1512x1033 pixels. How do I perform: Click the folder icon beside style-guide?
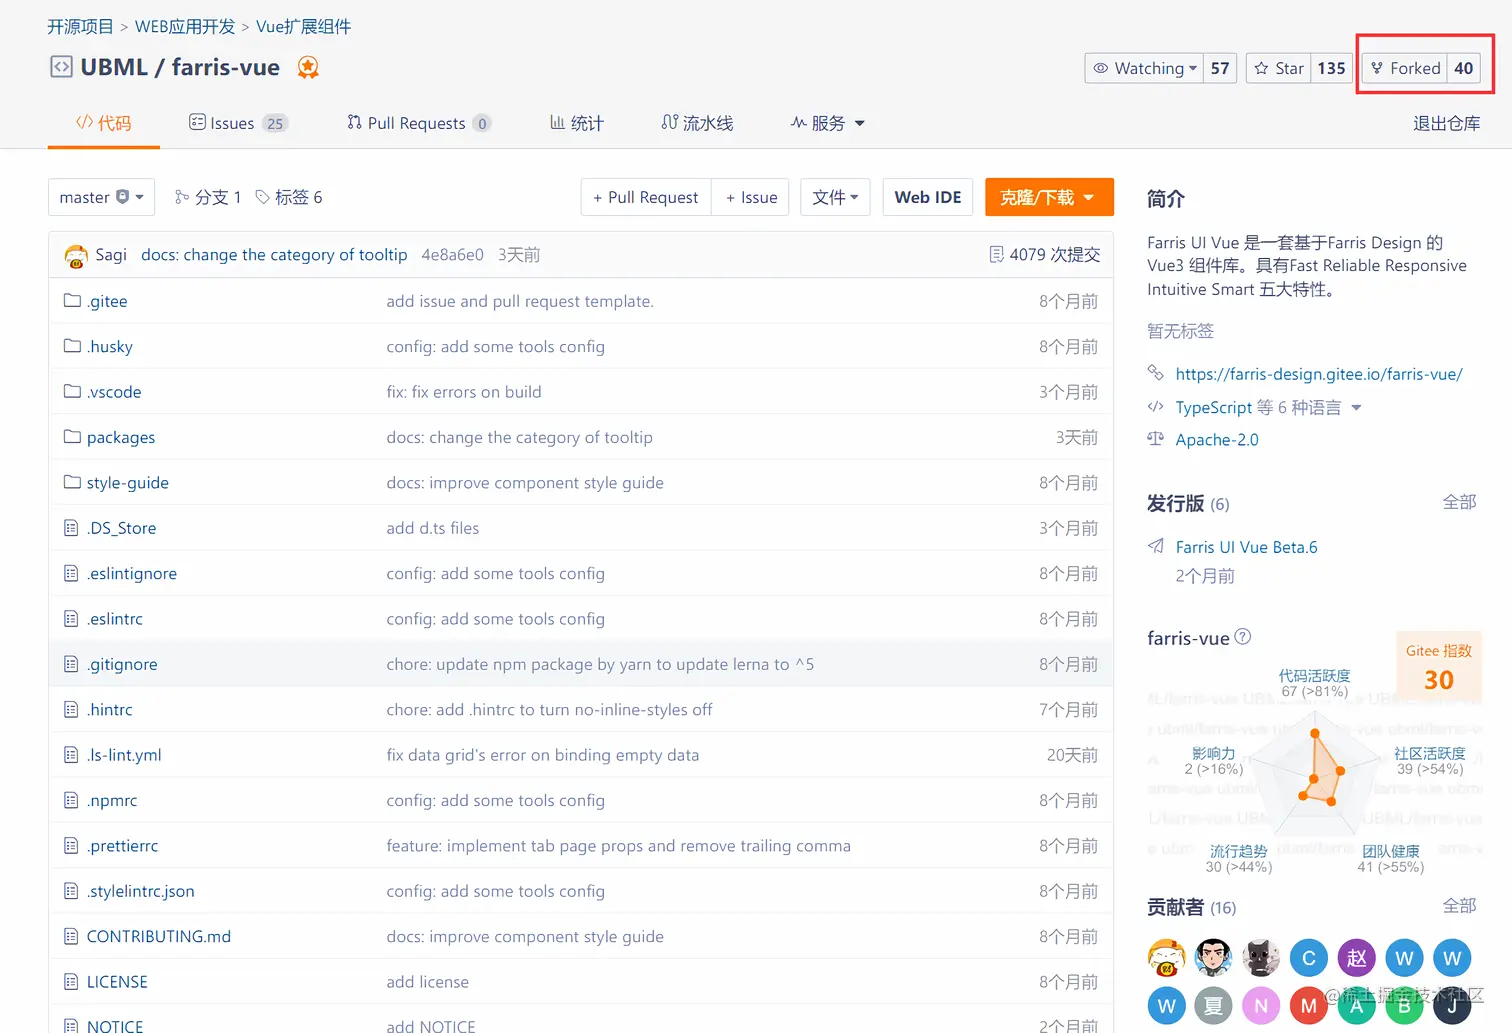coord(72,482)
